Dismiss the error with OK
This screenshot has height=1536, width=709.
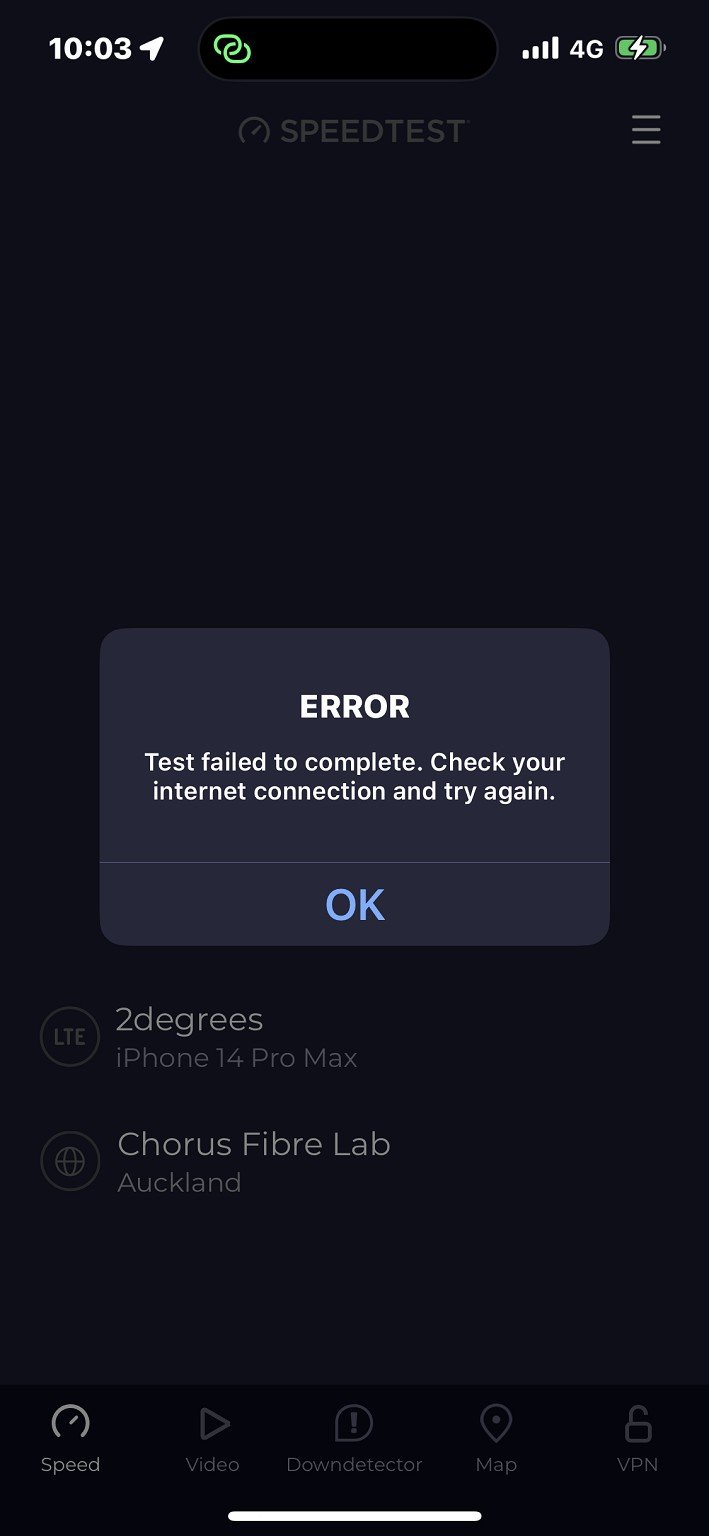(354, 904)
